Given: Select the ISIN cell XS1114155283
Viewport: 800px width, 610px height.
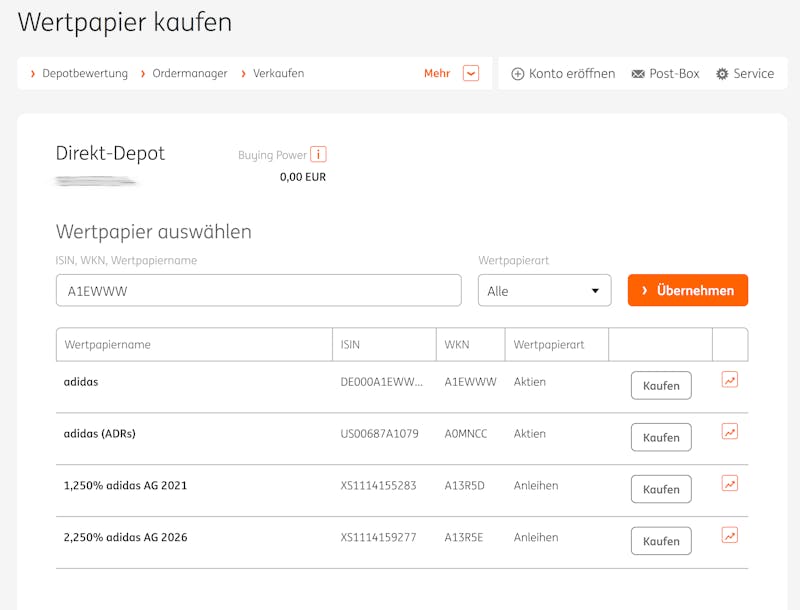Looking at the screenshot, I should (x=379, y=486).
